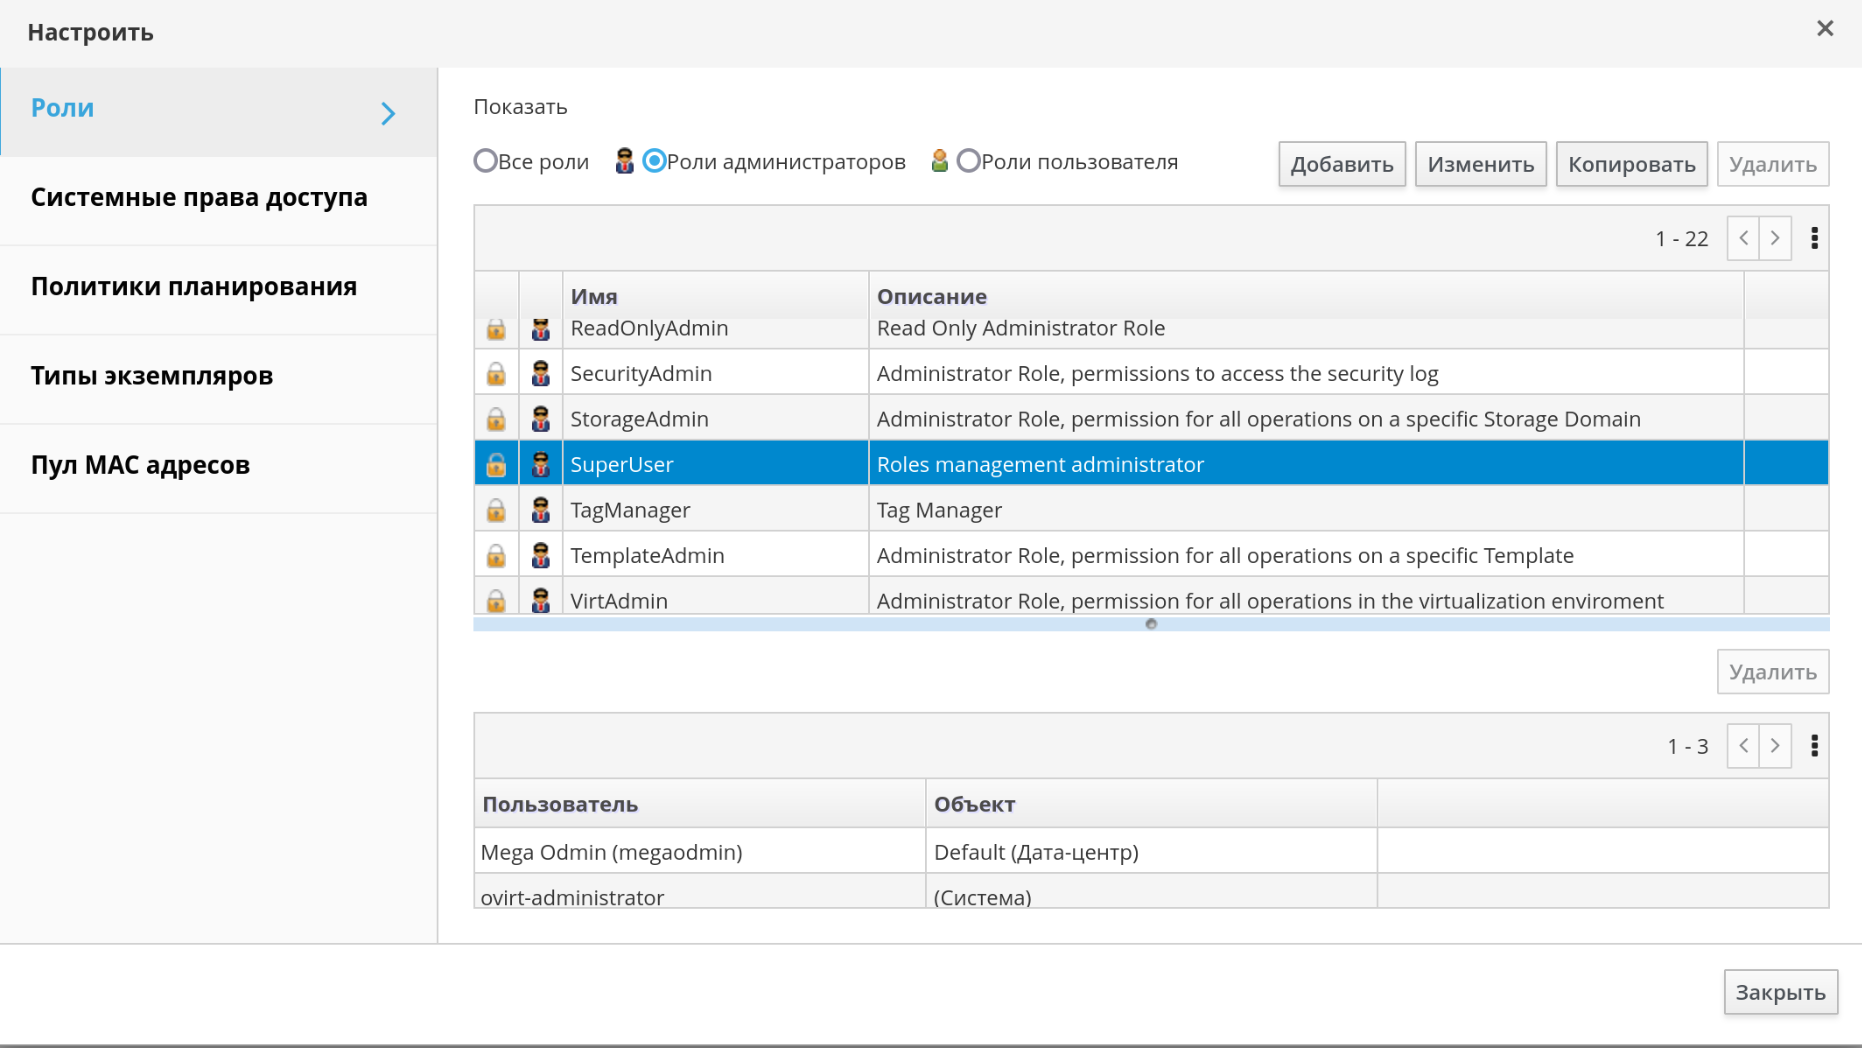The image size is (1863, 1048).
Task: Click the admin icon on the StorageAdmin row
Action: [x=541, y=419]
